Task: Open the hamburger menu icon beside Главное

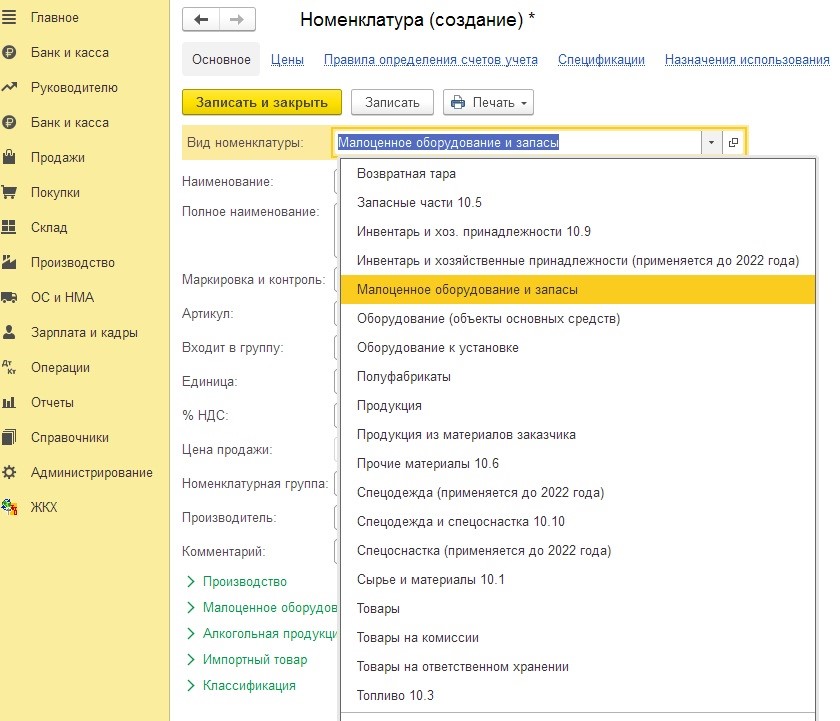Action: pos(9,17)
